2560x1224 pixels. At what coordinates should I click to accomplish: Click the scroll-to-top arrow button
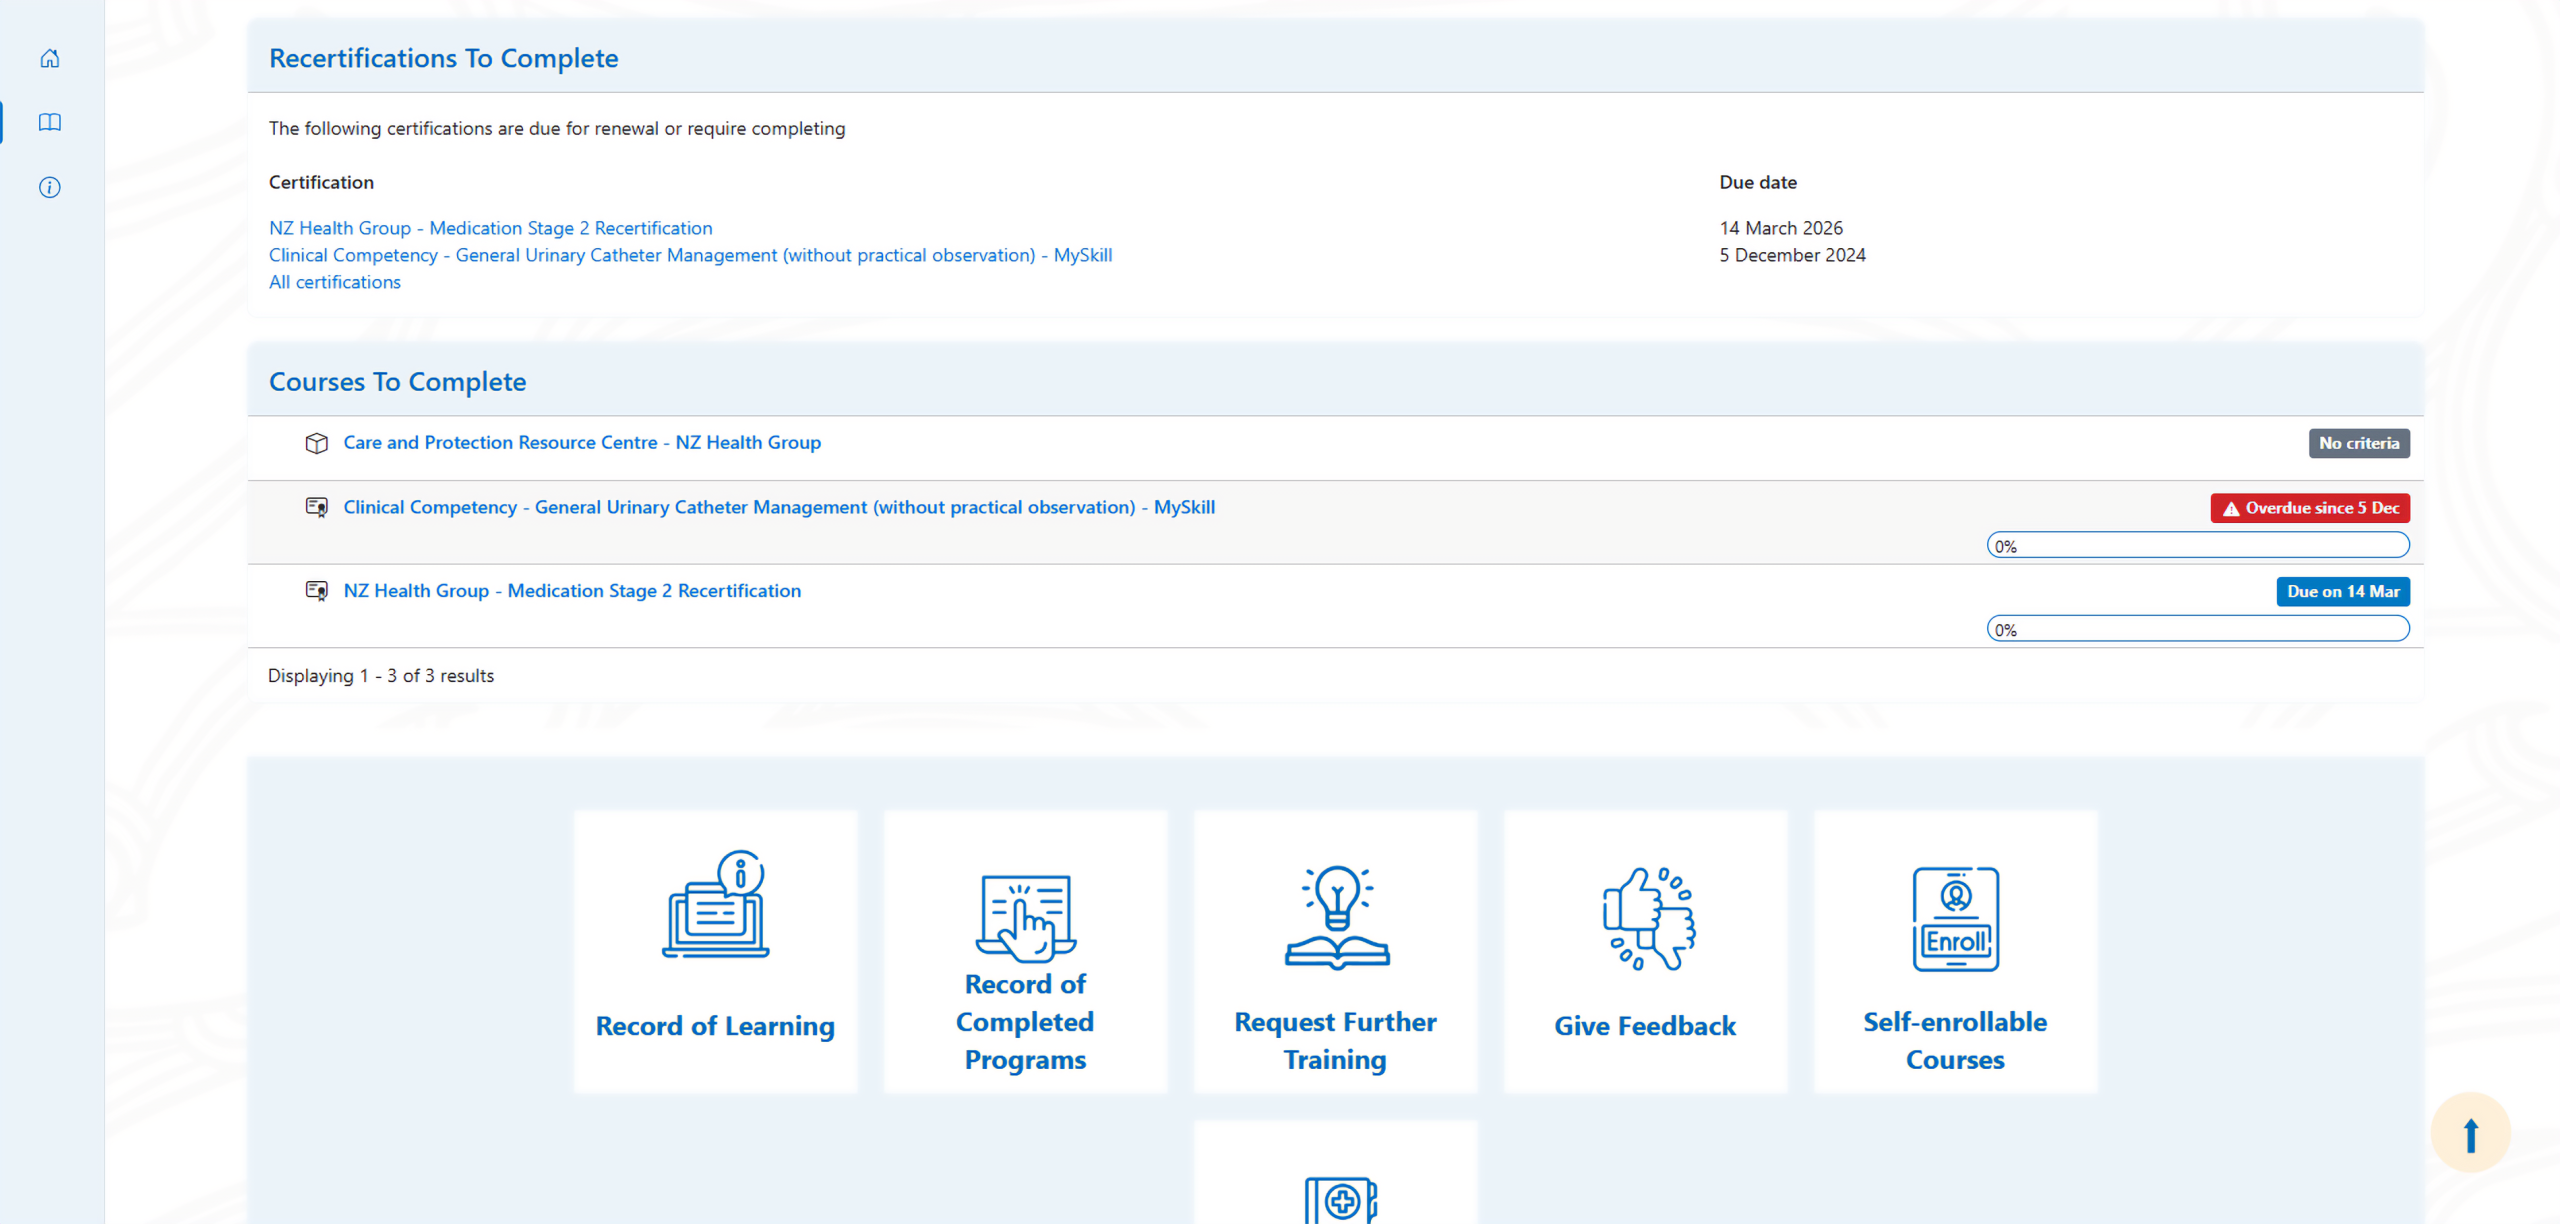(2470, 1134)
